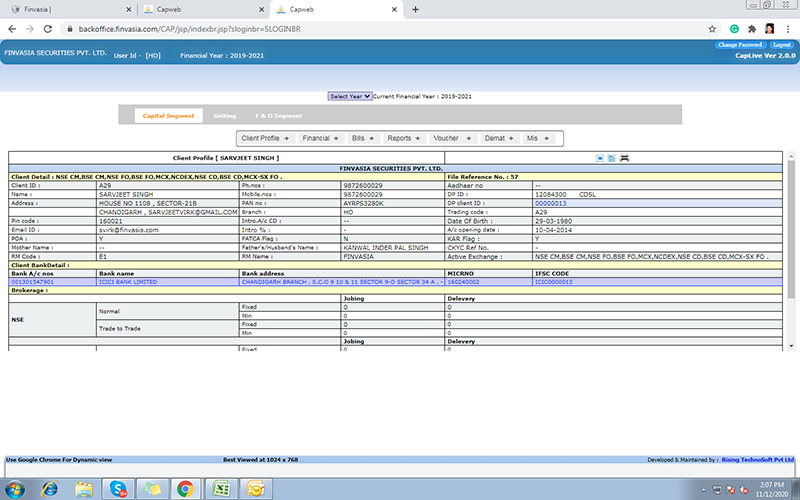The image size is (800, 500).
Task: Open File Explorer from taskbar
Action: point(84,489)
